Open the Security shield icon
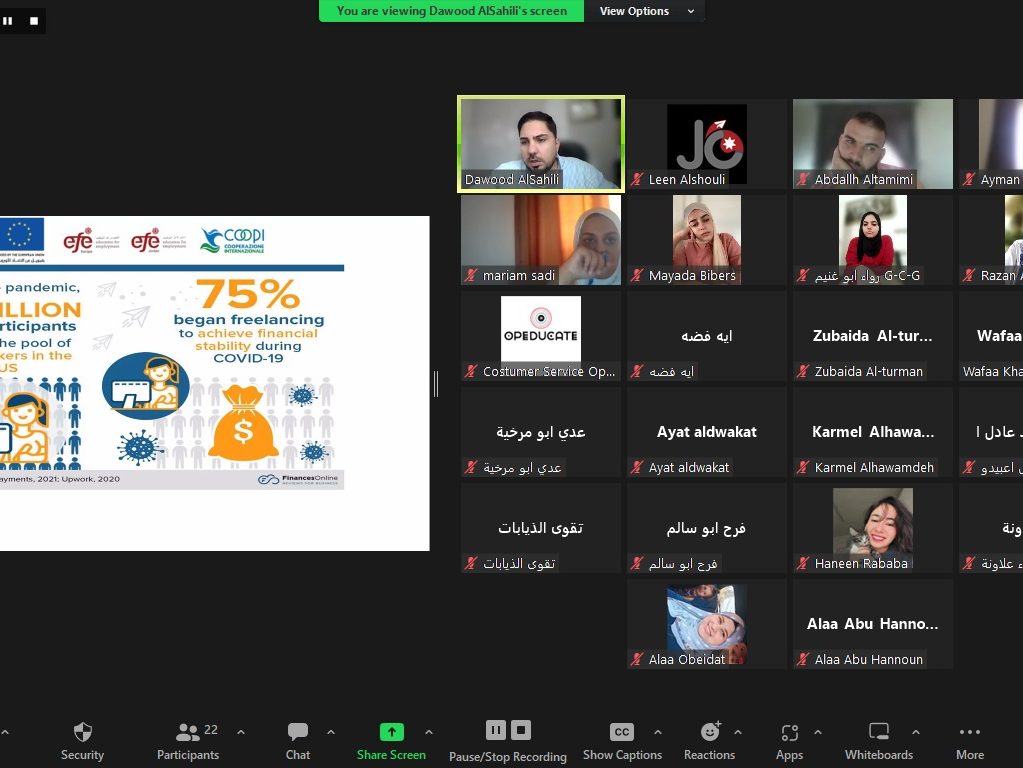This screenshot has width=1023, height=768. click(82, 733)
